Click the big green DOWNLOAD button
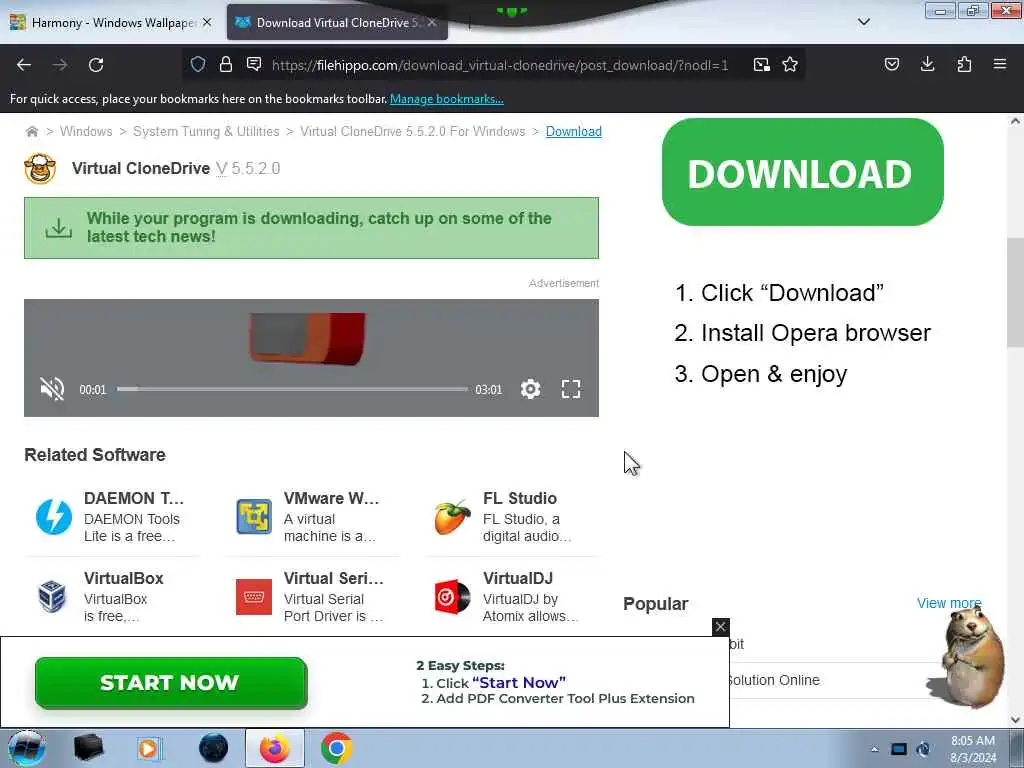The width and height of the screenshot is (1024, 768). (x=803, y=172)
